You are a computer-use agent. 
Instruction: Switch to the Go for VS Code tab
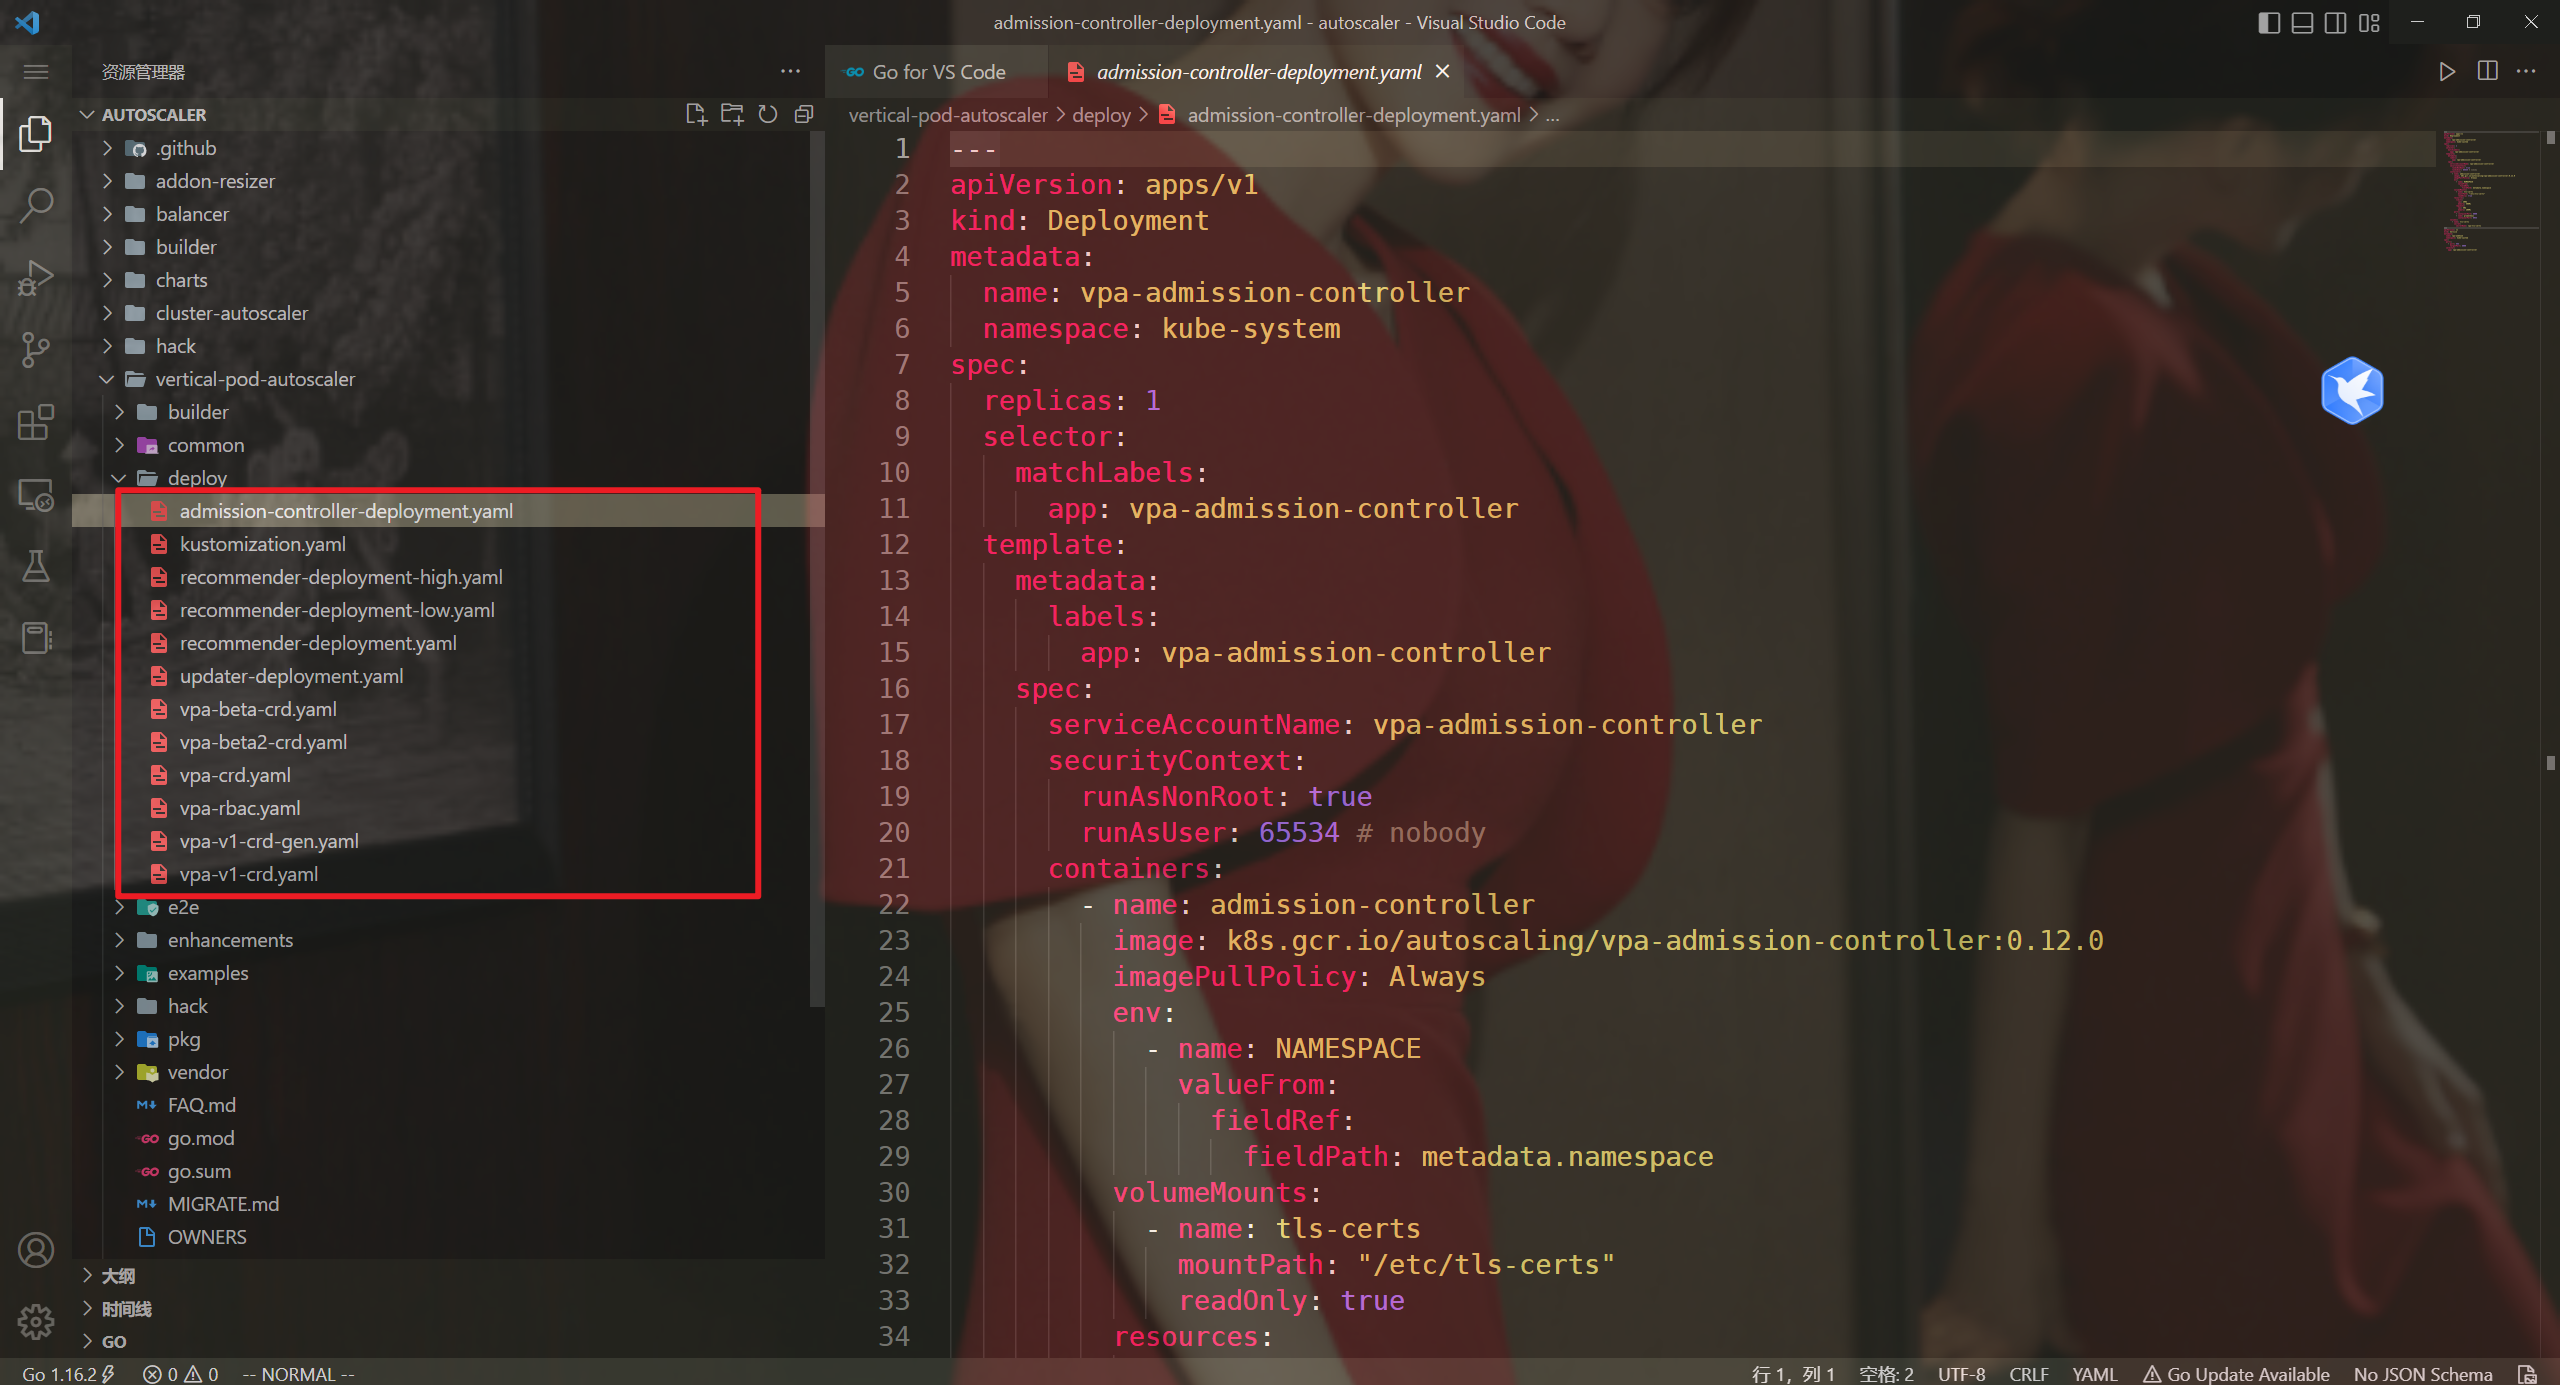point(937,72)
